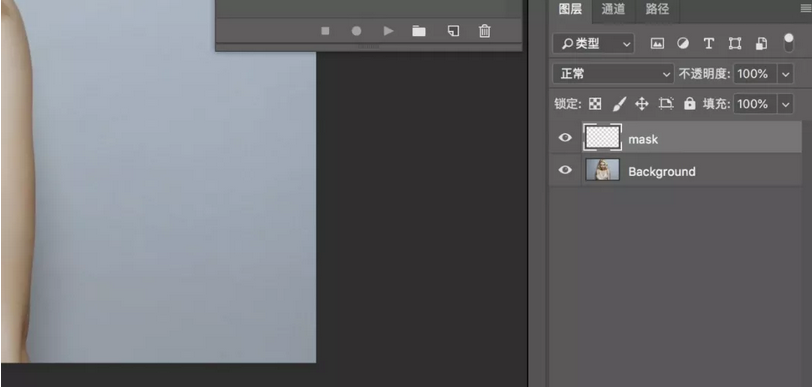Viewport: 812px width, 387px height.
Task: Toggle the layer filtering switch
Action: coord(788,43)
